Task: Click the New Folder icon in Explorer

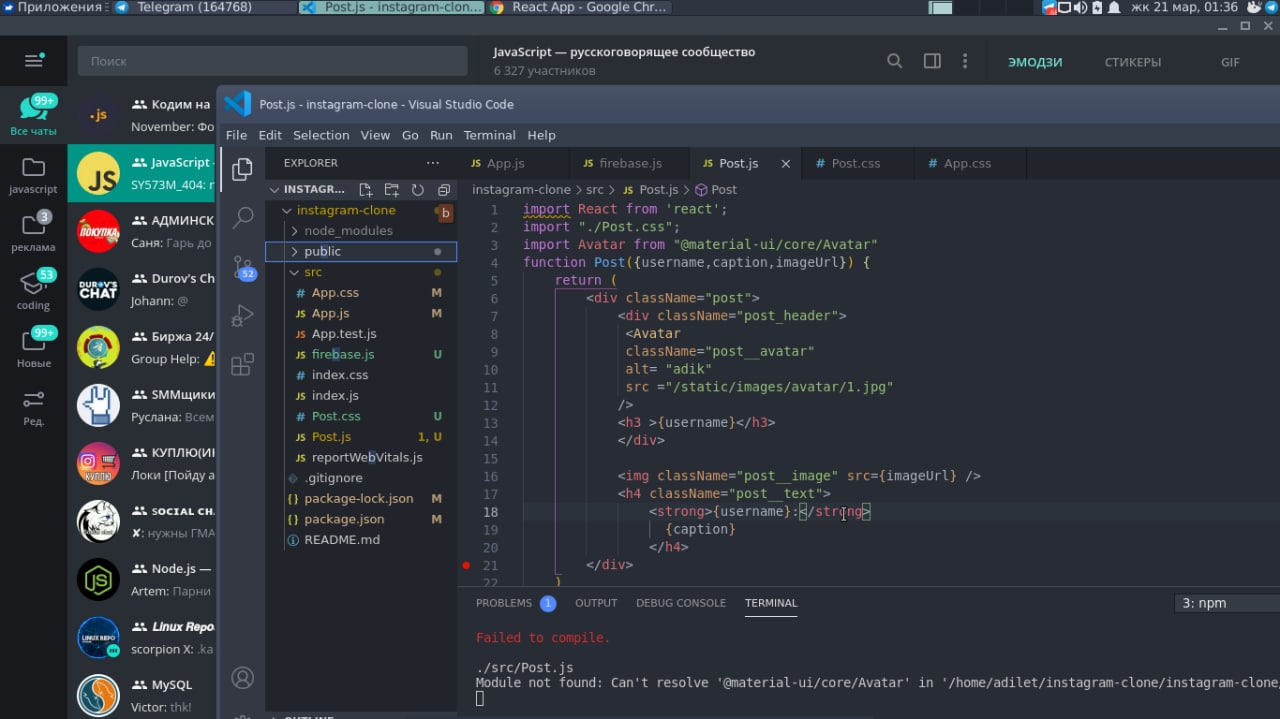Action: tap(391, 189)
